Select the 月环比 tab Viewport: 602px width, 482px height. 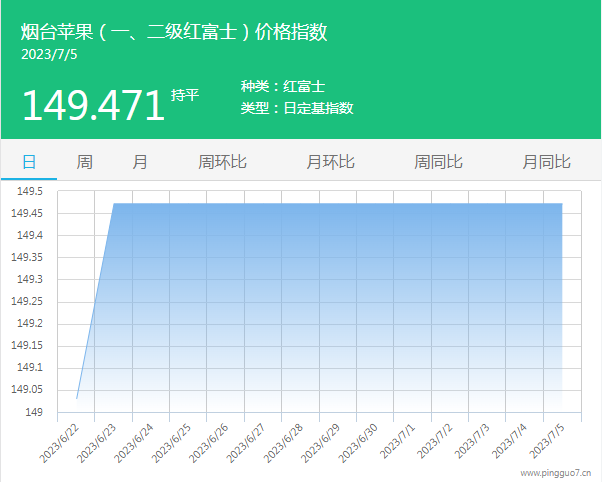330,162
